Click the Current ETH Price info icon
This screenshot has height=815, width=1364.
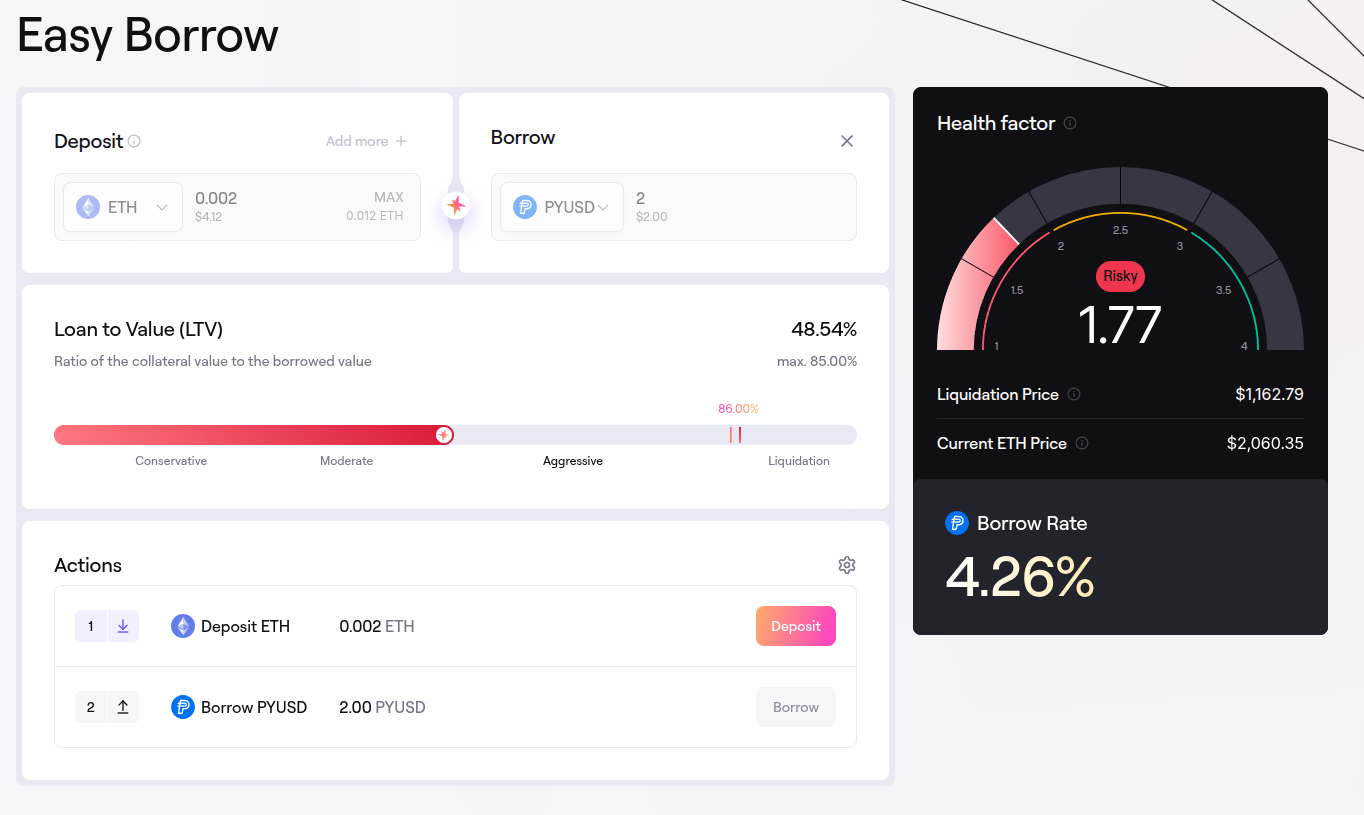1082,443
